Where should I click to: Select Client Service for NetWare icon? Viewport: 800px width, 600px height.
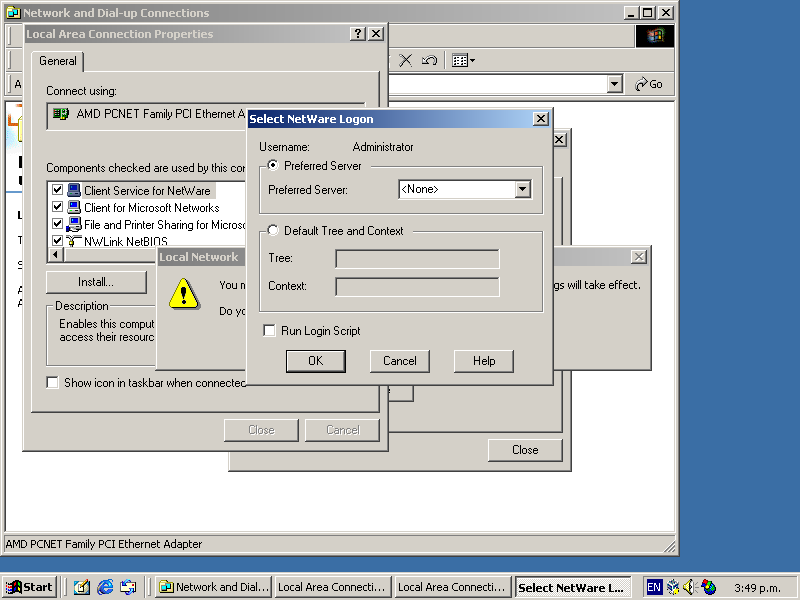74,190
